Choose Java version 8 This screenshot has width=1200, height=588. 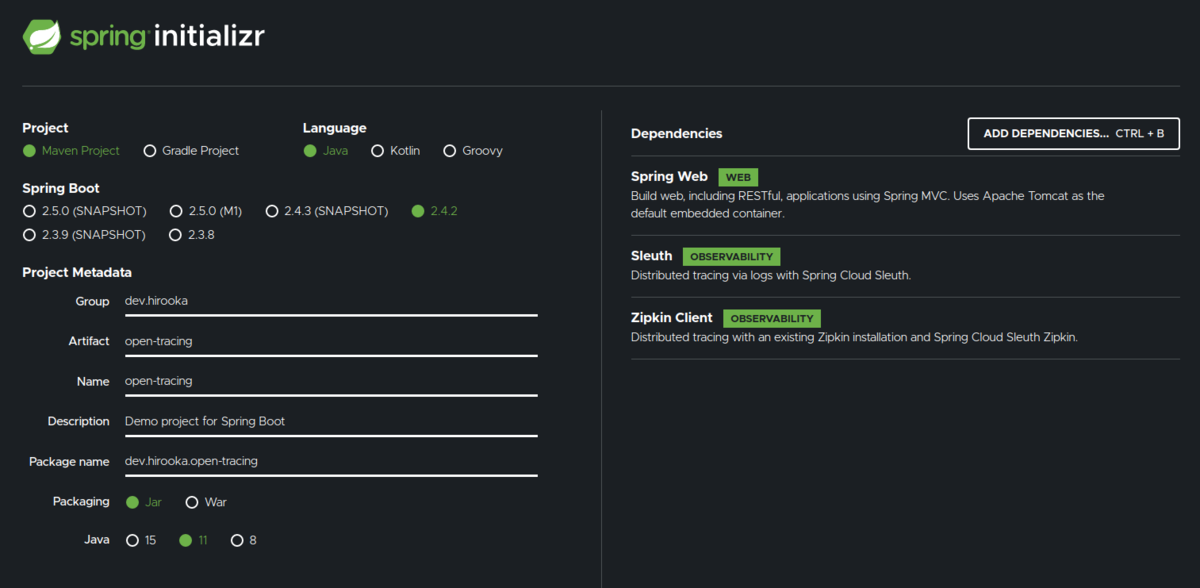(x=243, y=540)
